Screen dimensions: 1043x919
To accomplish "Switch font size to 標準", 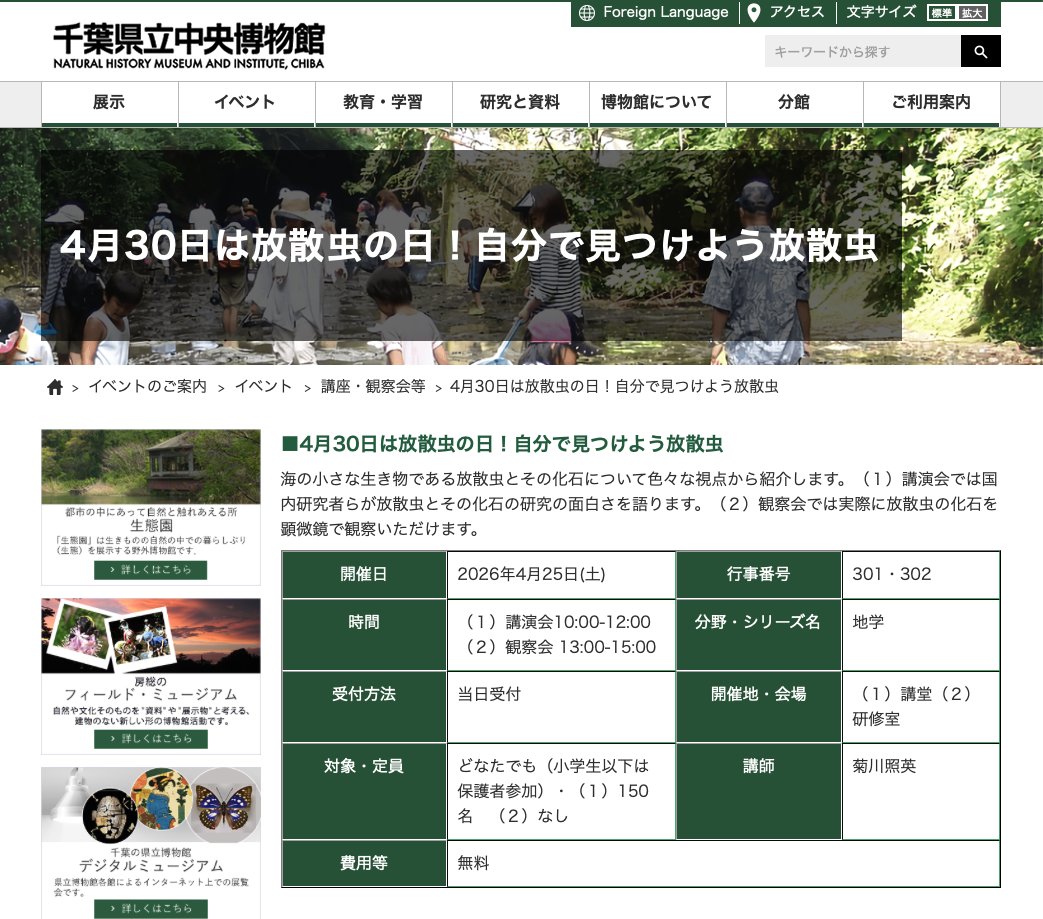I will (x=941, y=13).
